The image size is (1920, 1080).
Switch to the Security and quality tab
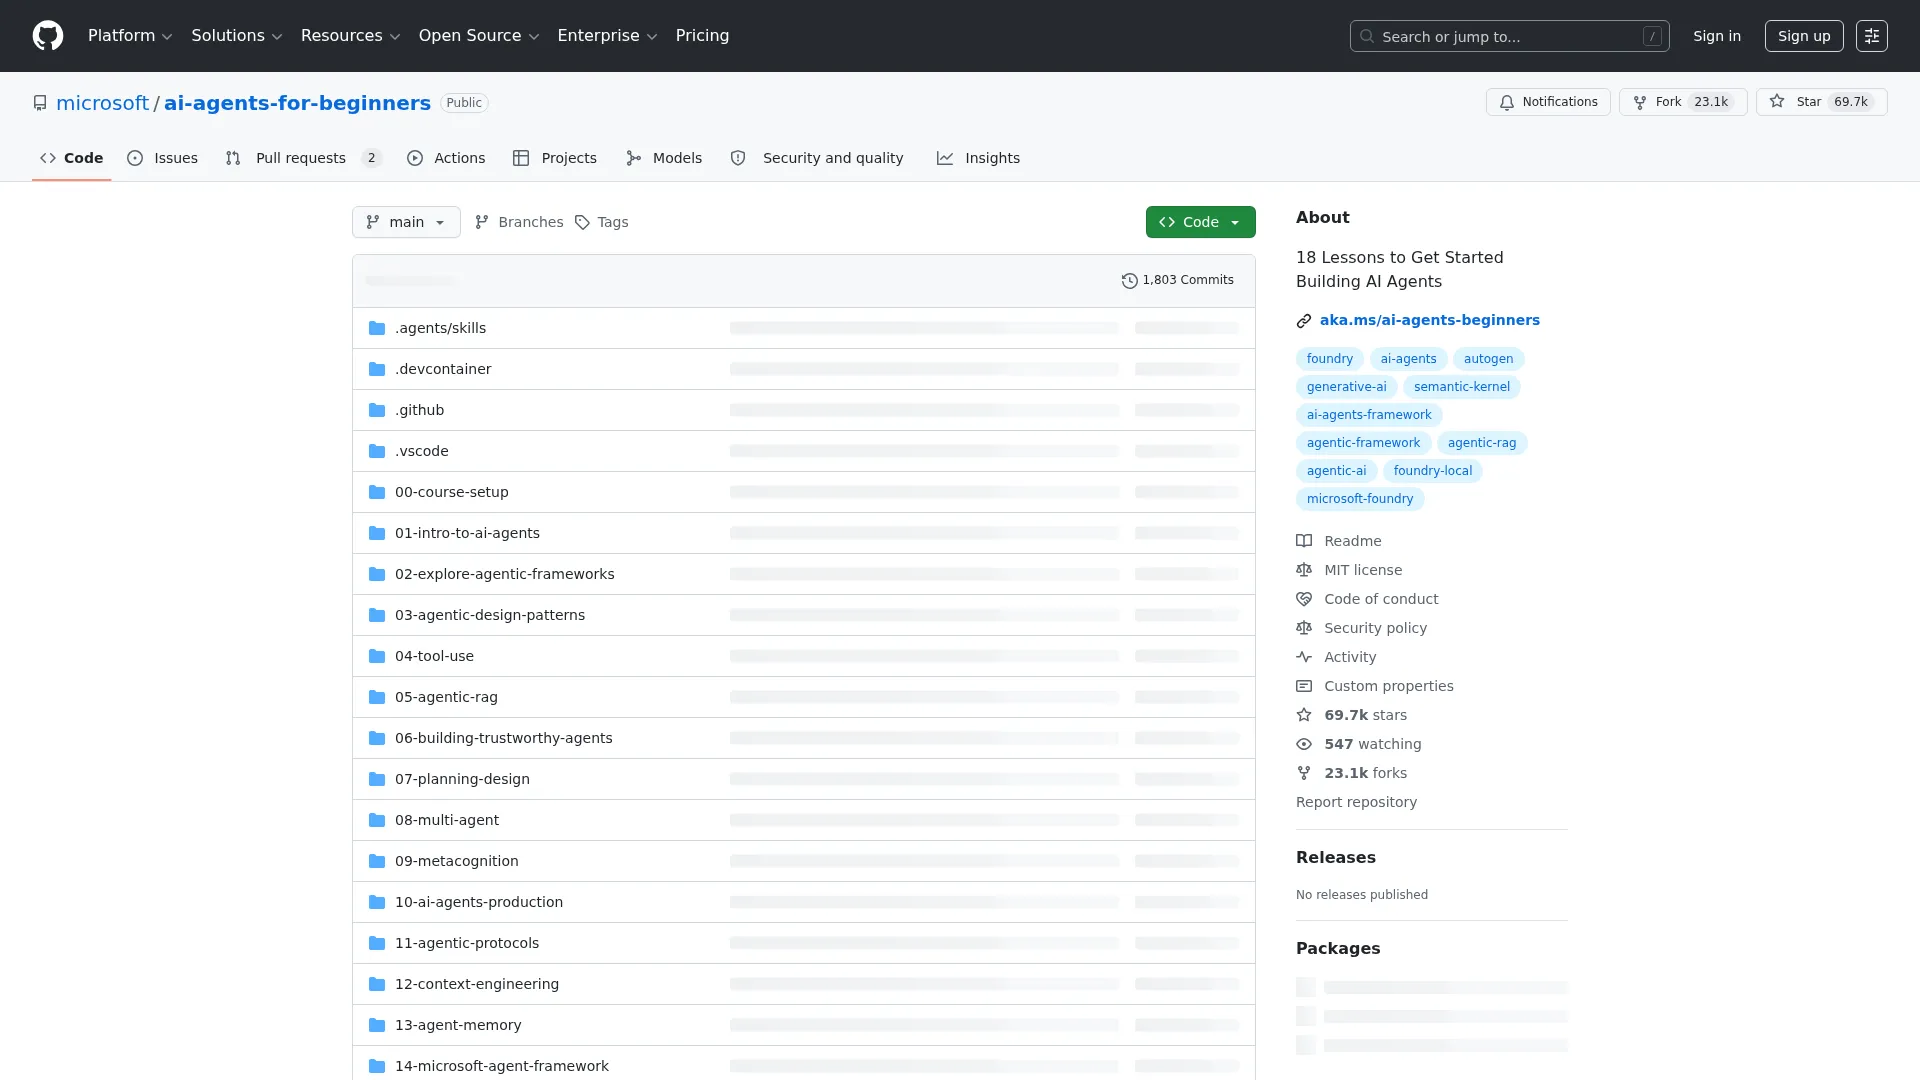[817, 158]
